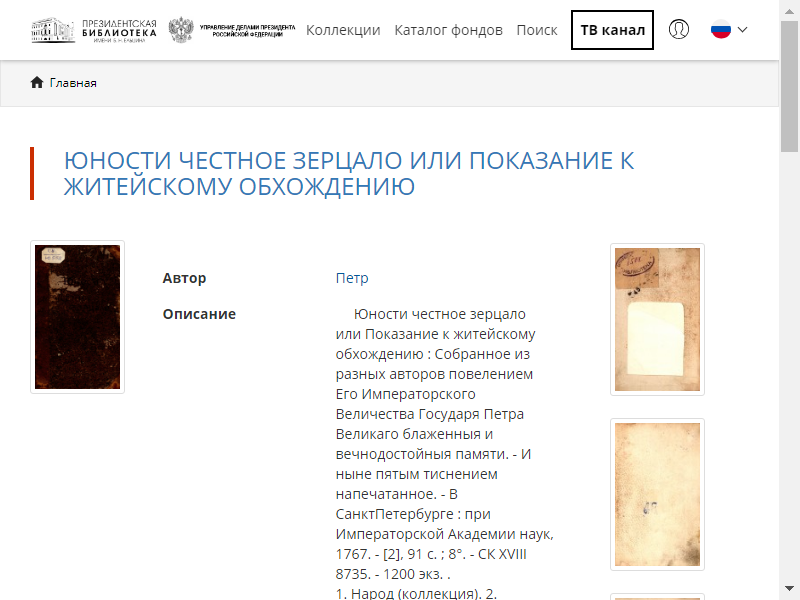View the page thumbnail with library stamp
The height and width of the screenshot is (600, 800).
click(657, 319)
